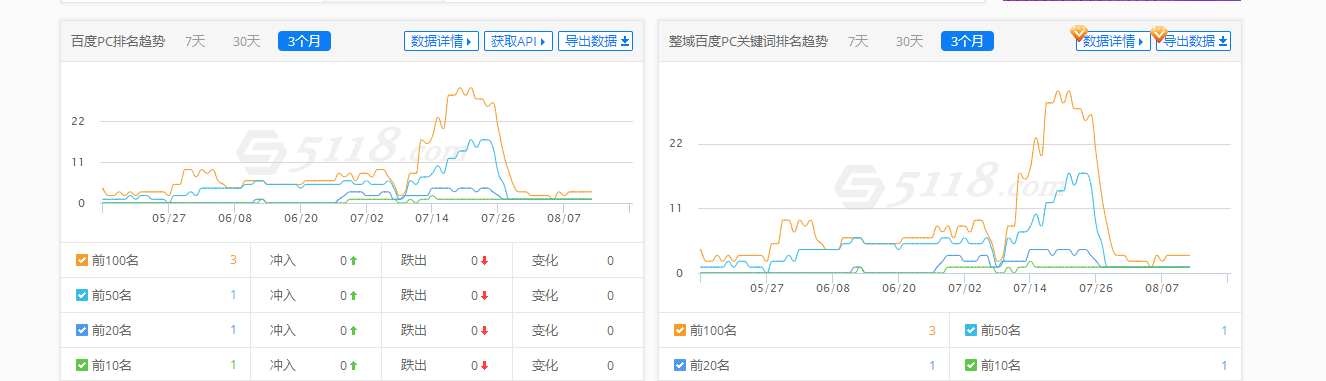
Task: Click 导出数据 in 百度PC排名趋势 panel
Action: click(x=596, y=41)
